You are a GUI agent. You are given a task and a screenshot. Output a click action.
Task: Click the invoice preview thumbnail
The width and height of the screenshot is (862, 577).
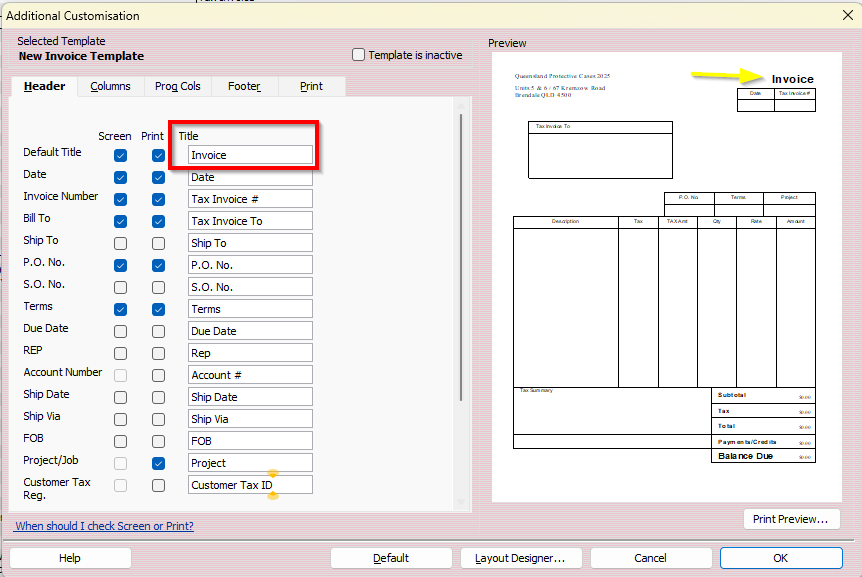(x=666, y=277)
